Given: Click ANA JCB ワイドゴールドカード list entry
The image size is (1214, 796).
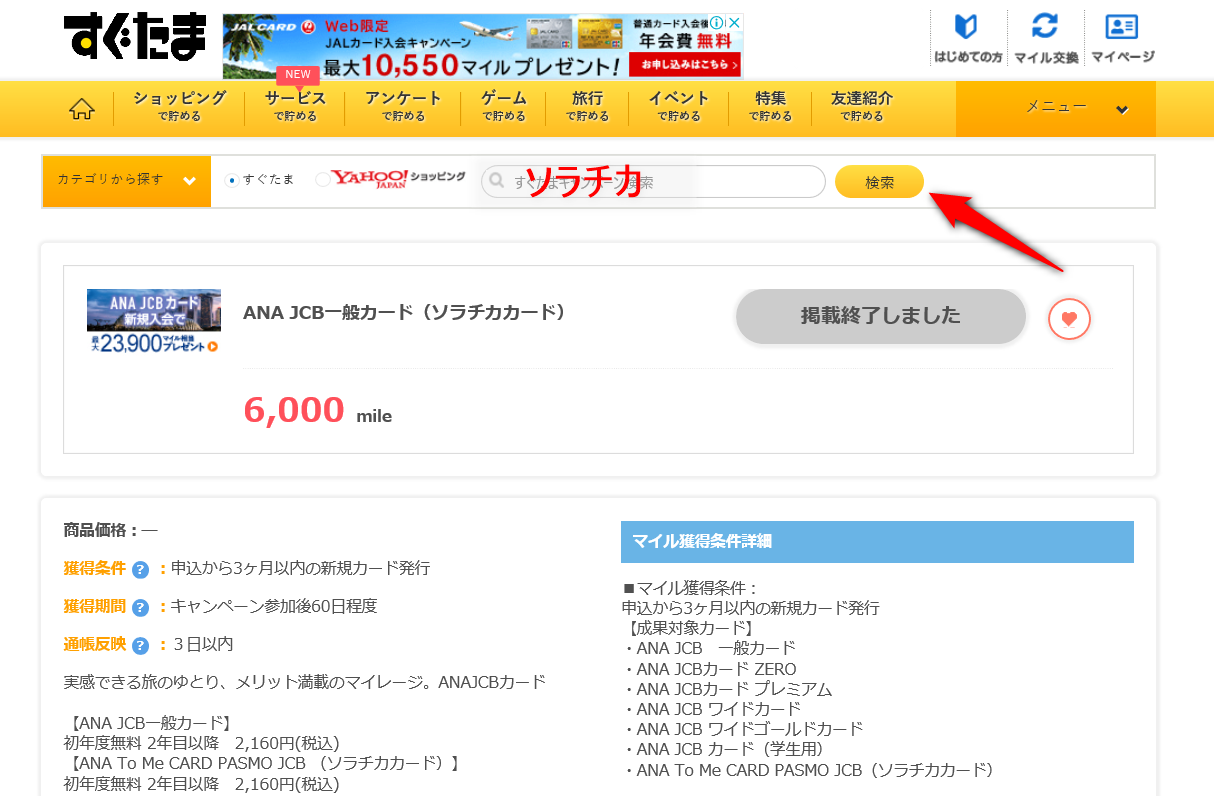Looking at the screenshot, I should (x=749, y=729).
